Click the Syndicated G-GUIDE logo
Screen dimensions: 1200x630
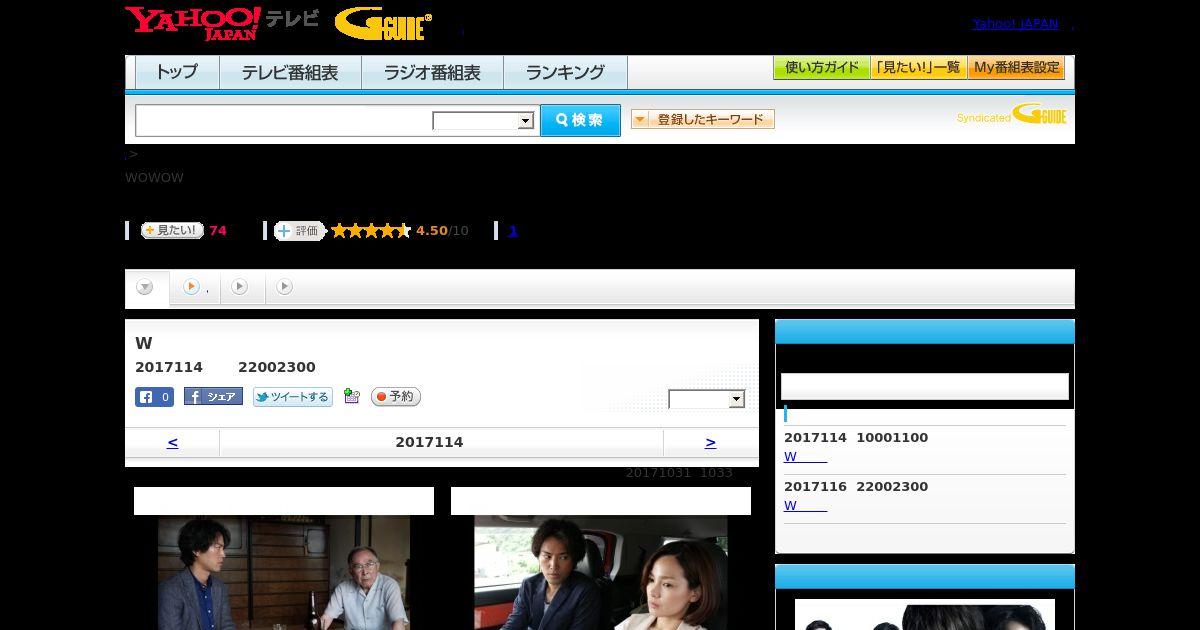point(1012,114)
